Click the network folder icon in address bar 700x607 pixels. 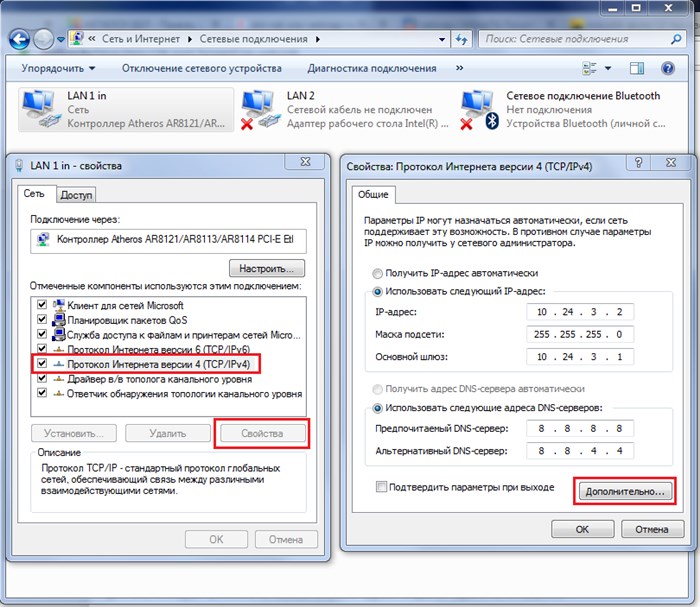tap(77, 38)
